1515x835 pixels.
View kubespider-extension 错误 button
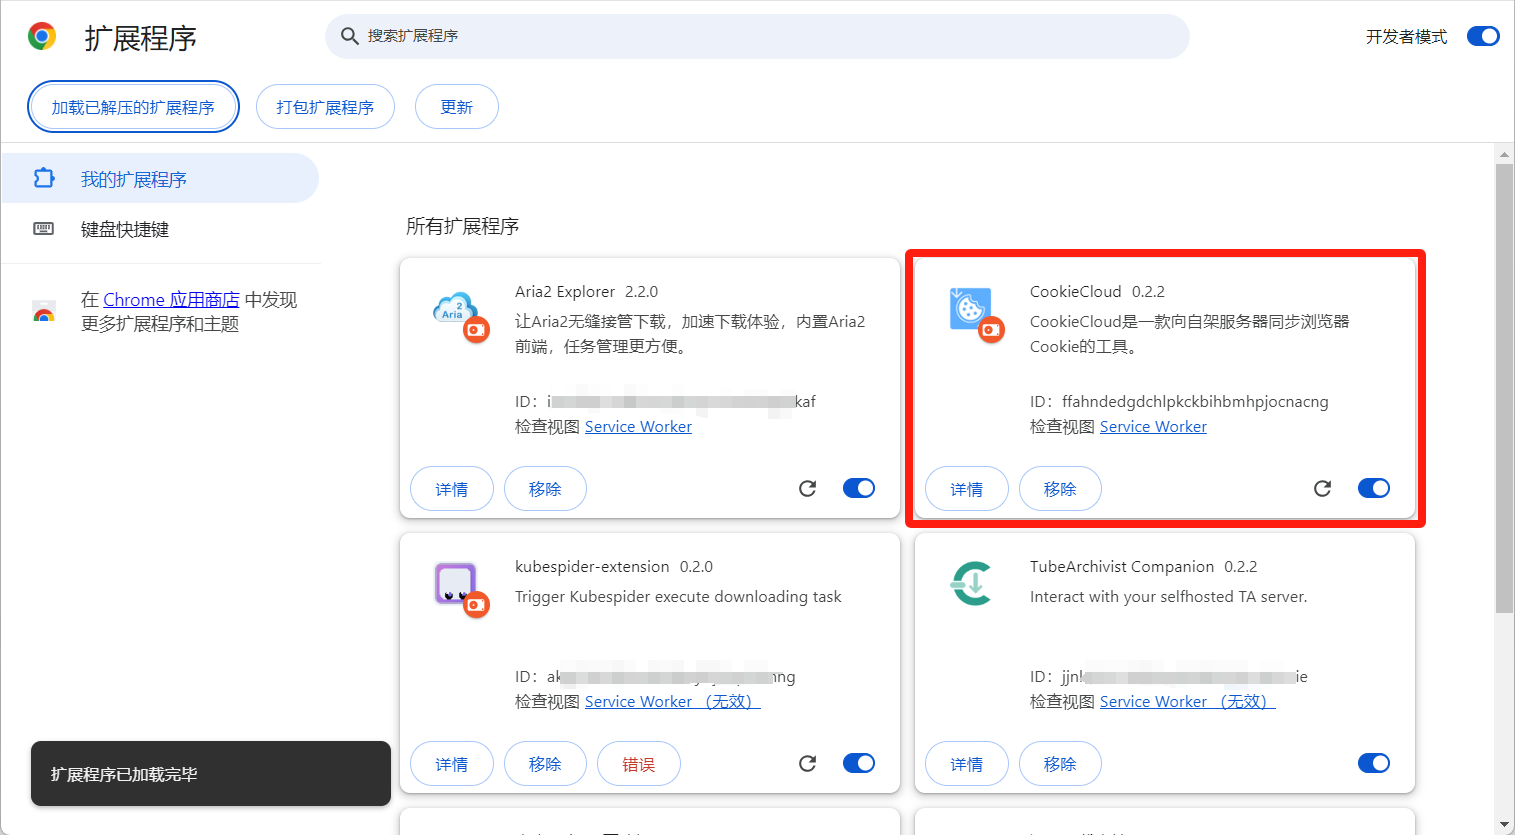[x=638, y=764]
